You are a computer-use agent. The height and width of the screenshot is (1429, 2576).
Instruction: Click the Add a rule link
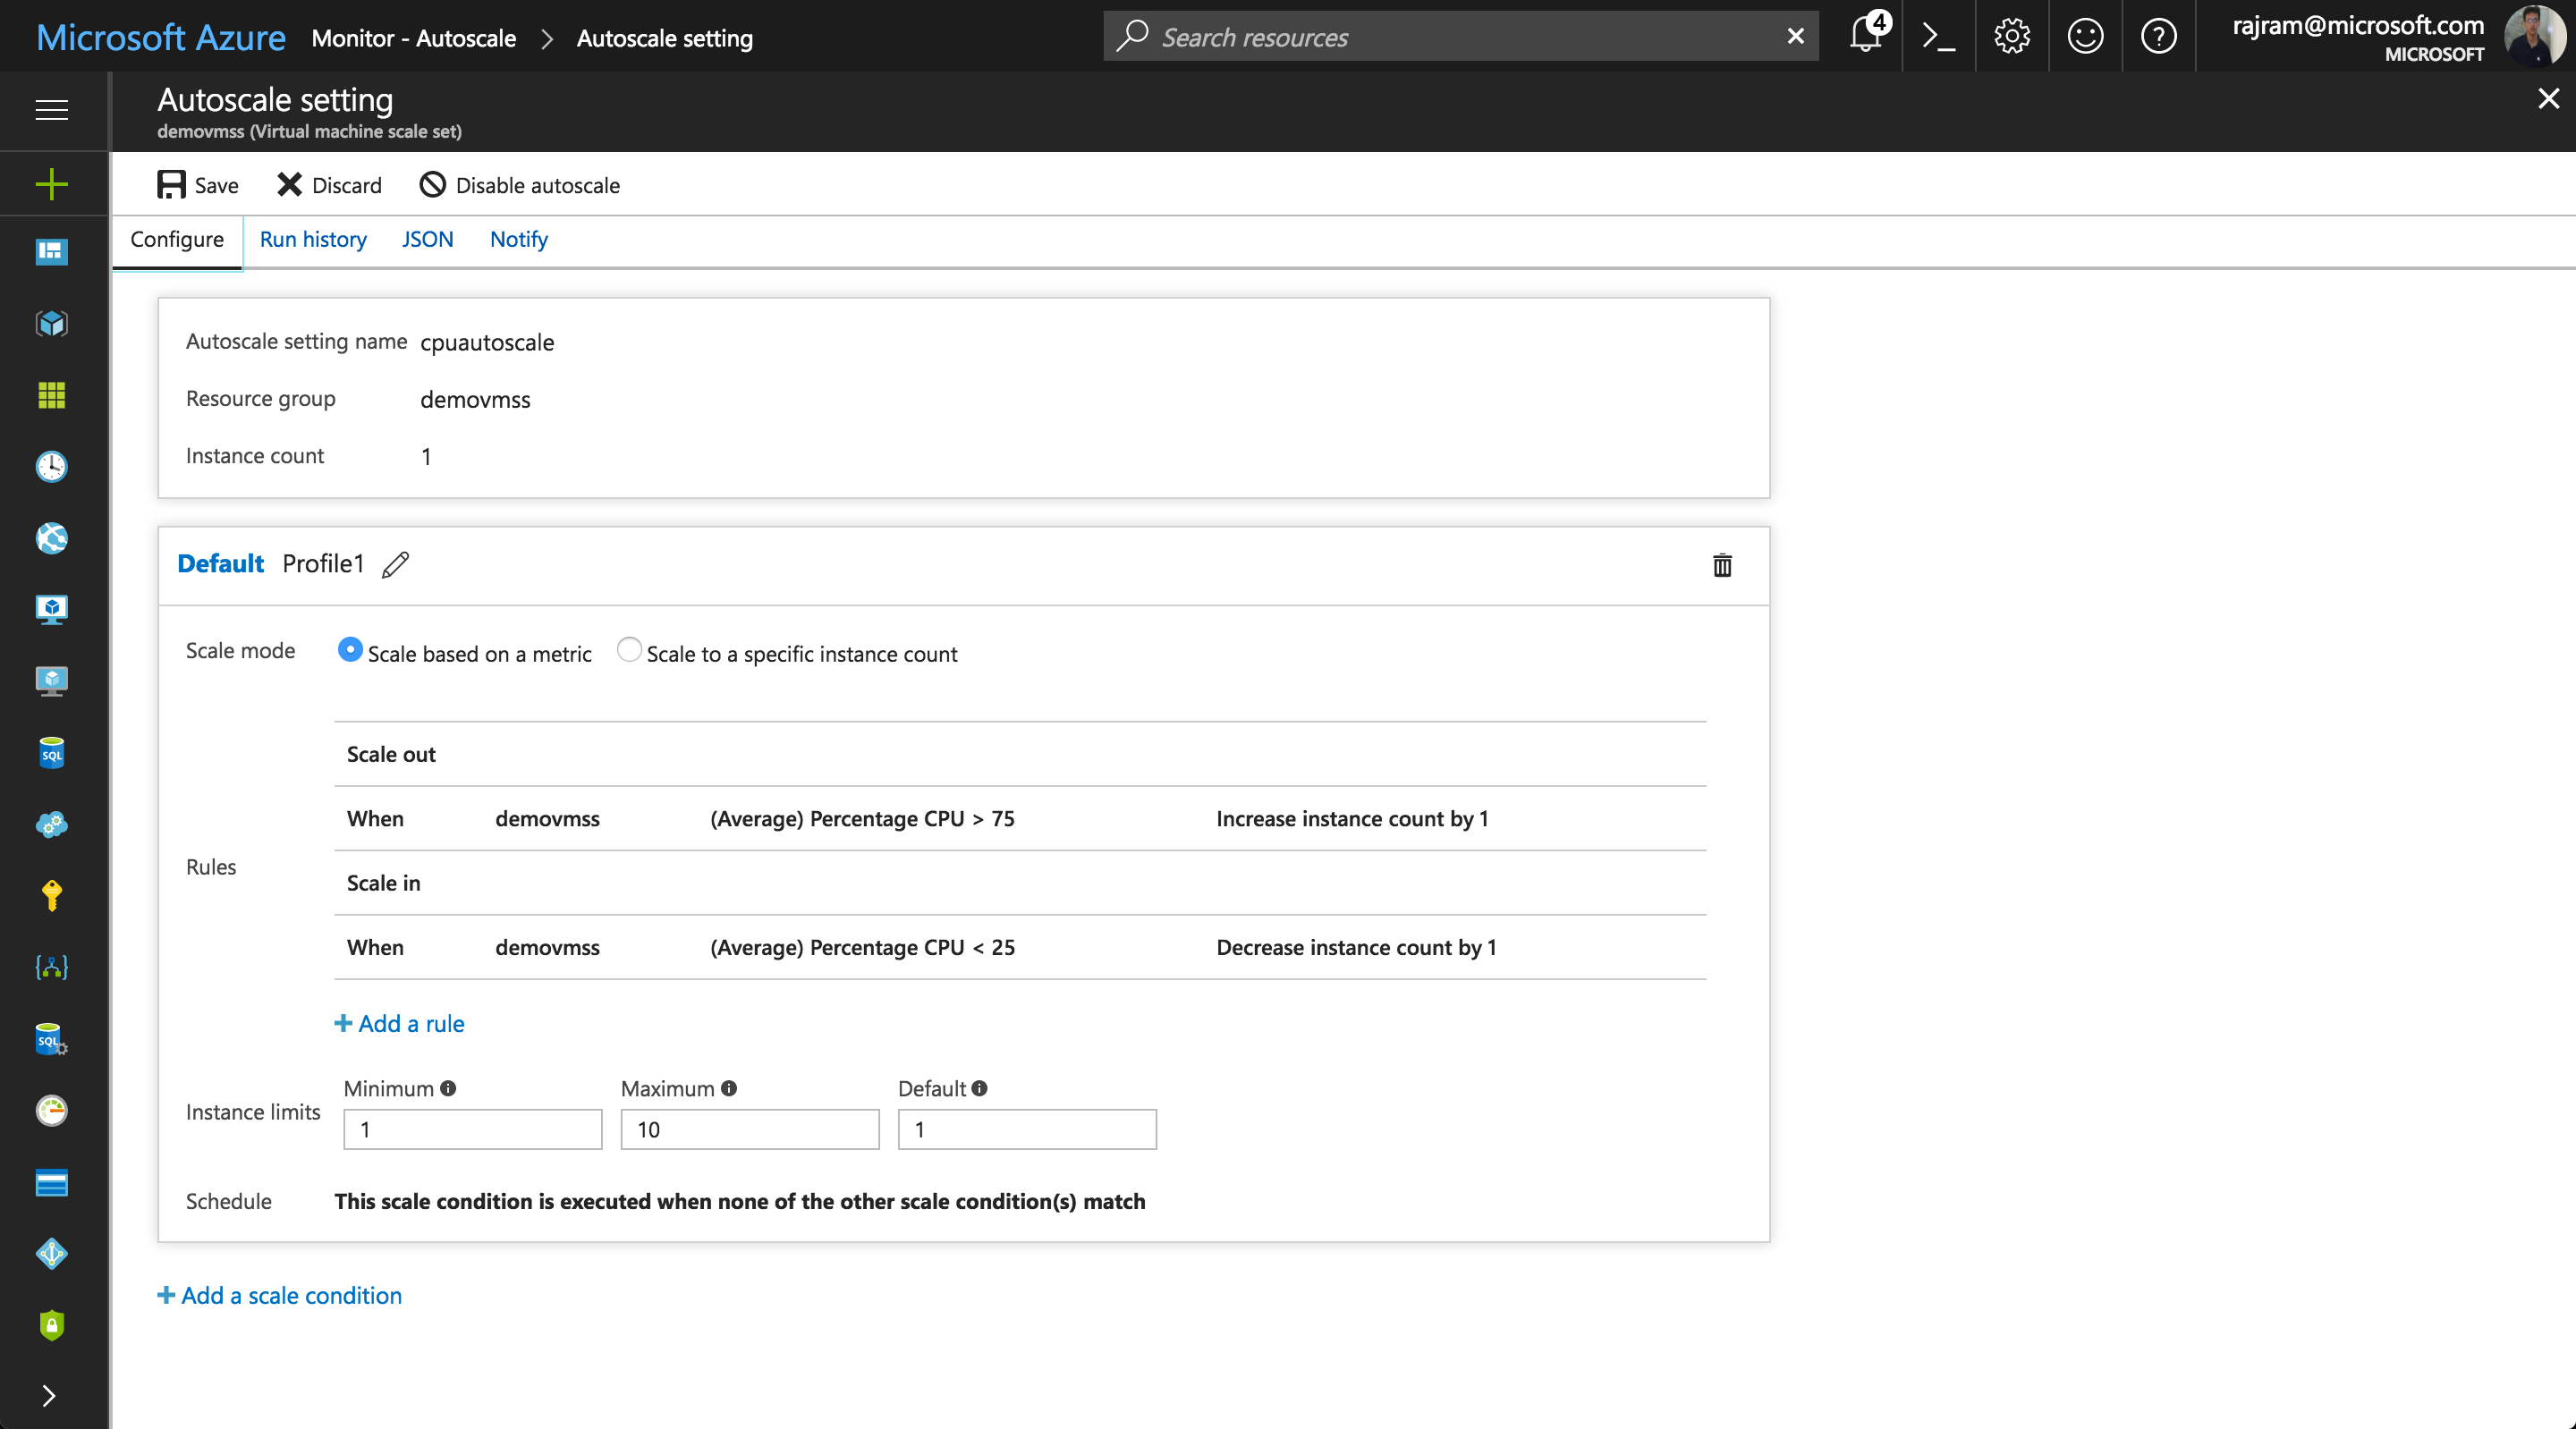tap(400, 1023)
